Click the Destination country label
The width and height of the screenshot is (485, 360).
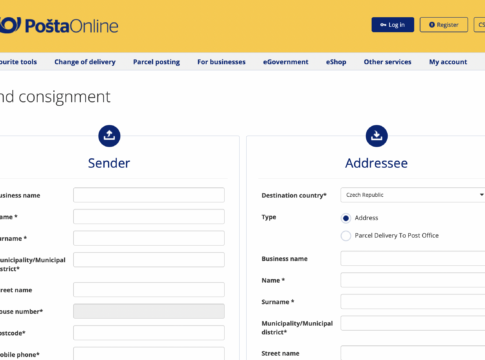click(x=294, y=195)
